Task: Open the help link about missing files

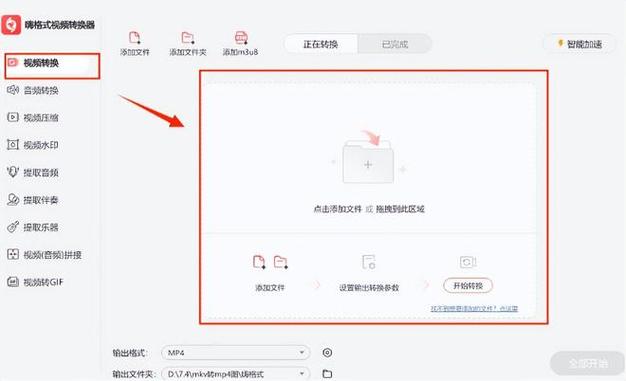Action: click(474, 308)
